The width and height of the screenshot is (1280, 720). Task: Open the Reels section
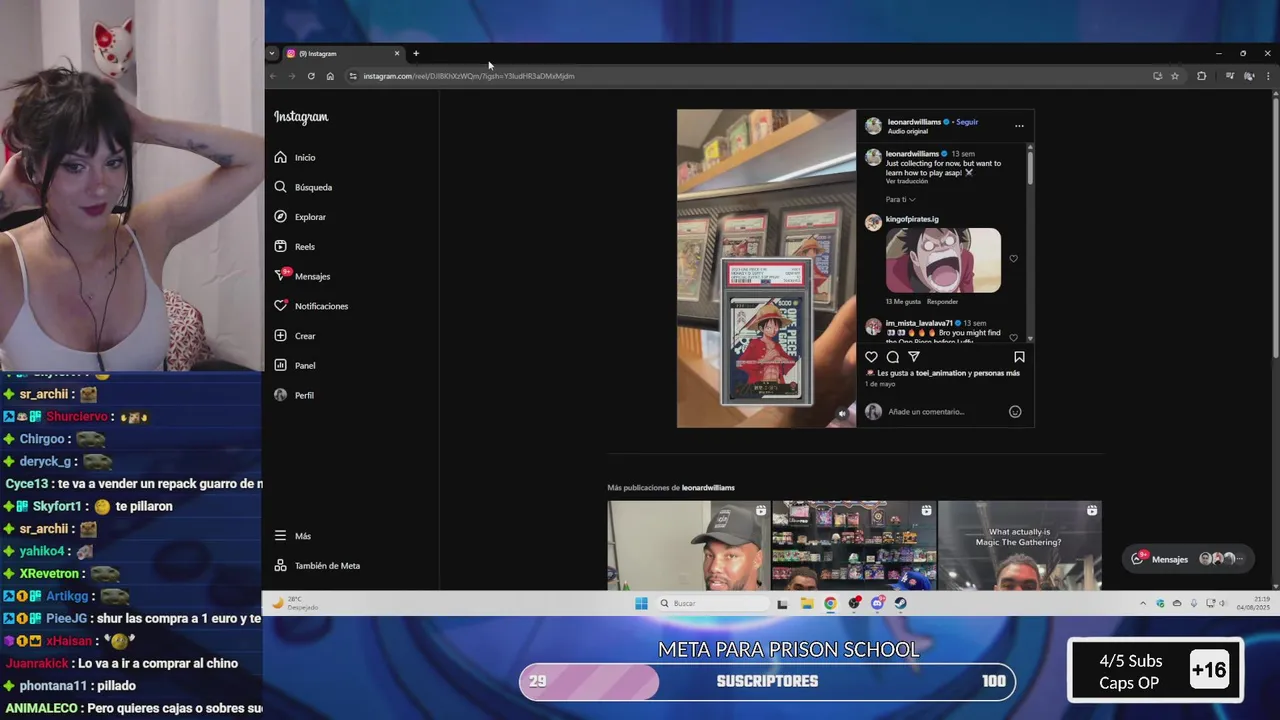point(295,246)
